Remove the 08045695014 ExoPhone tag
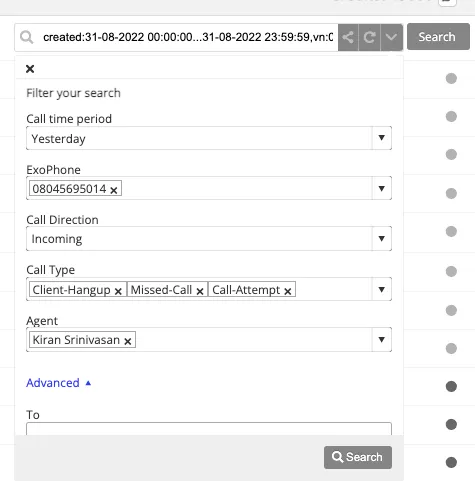The width and height of the screenshot is (475, 481). [x=114, y=190]
